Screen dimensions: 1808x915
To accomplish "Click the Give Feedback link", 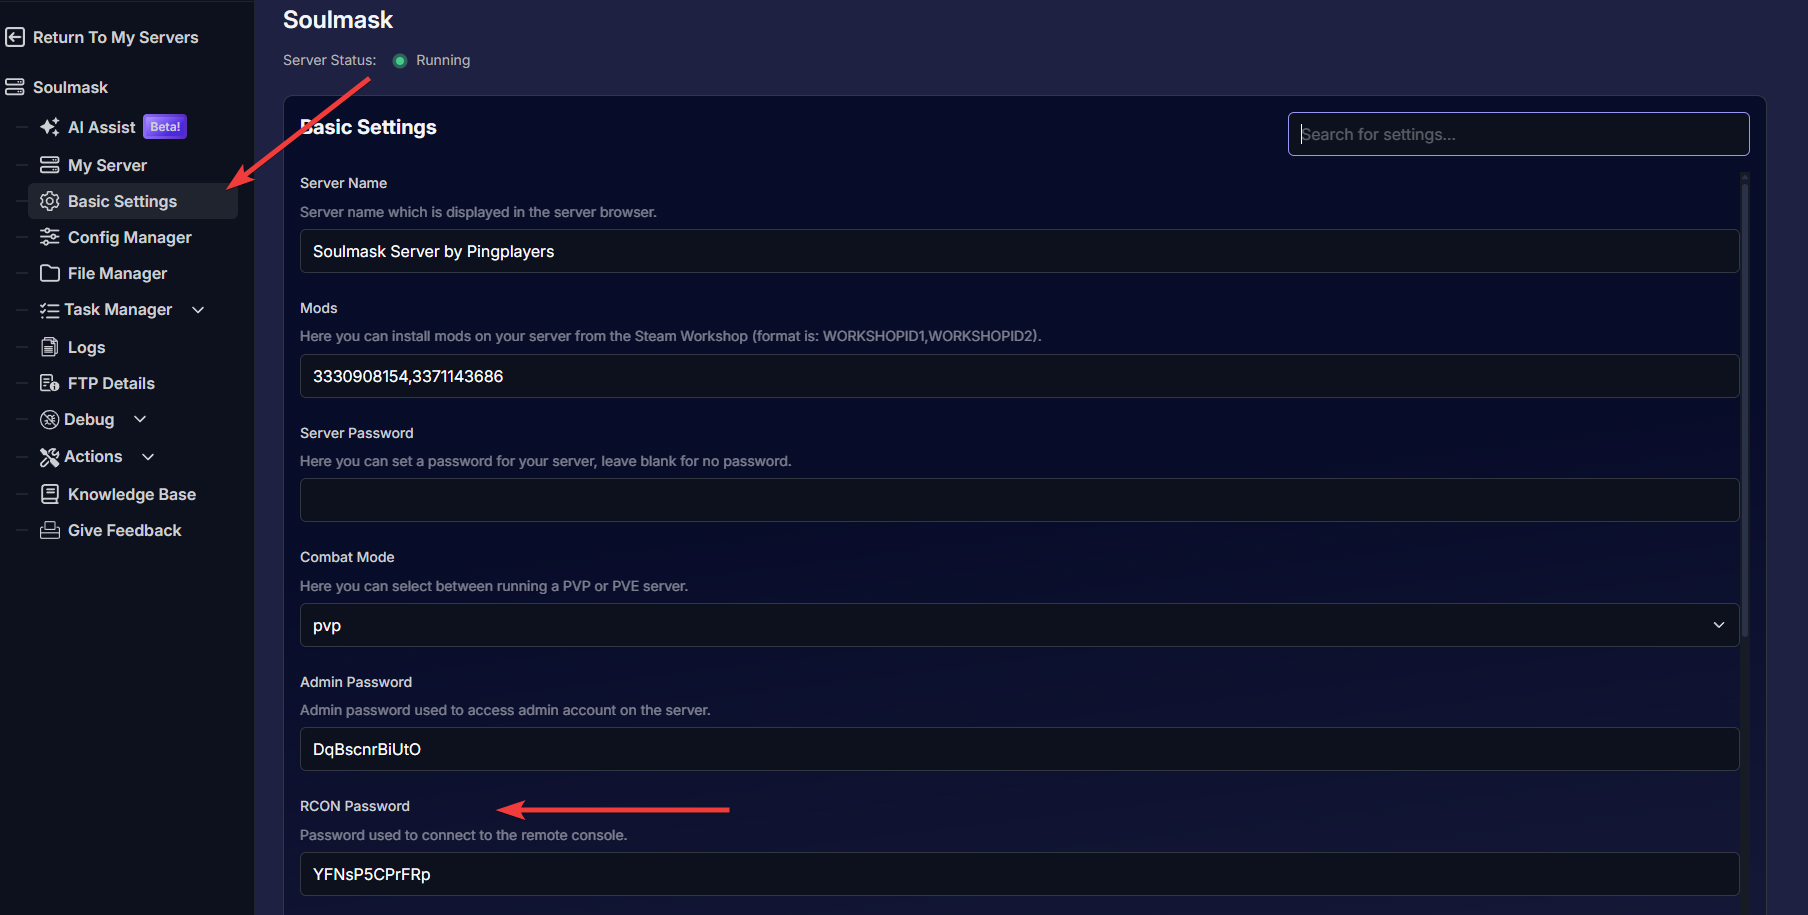I will [x=124, y=530].
